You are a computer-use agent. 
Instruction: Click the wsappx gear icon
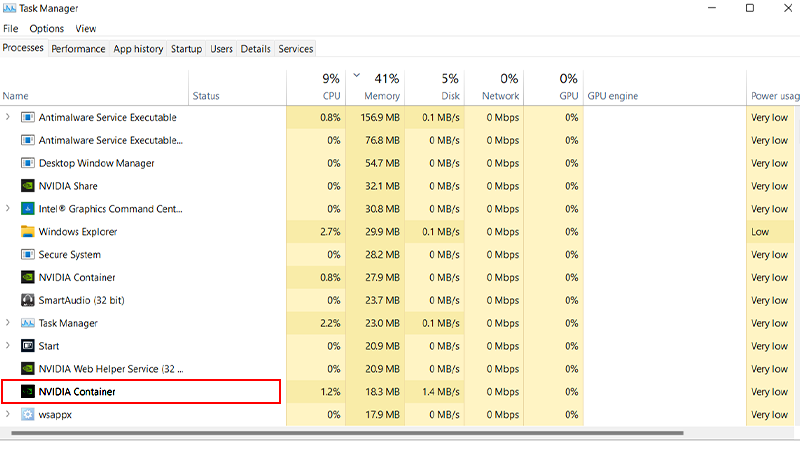pyautogui.click(x=28, y=414)
